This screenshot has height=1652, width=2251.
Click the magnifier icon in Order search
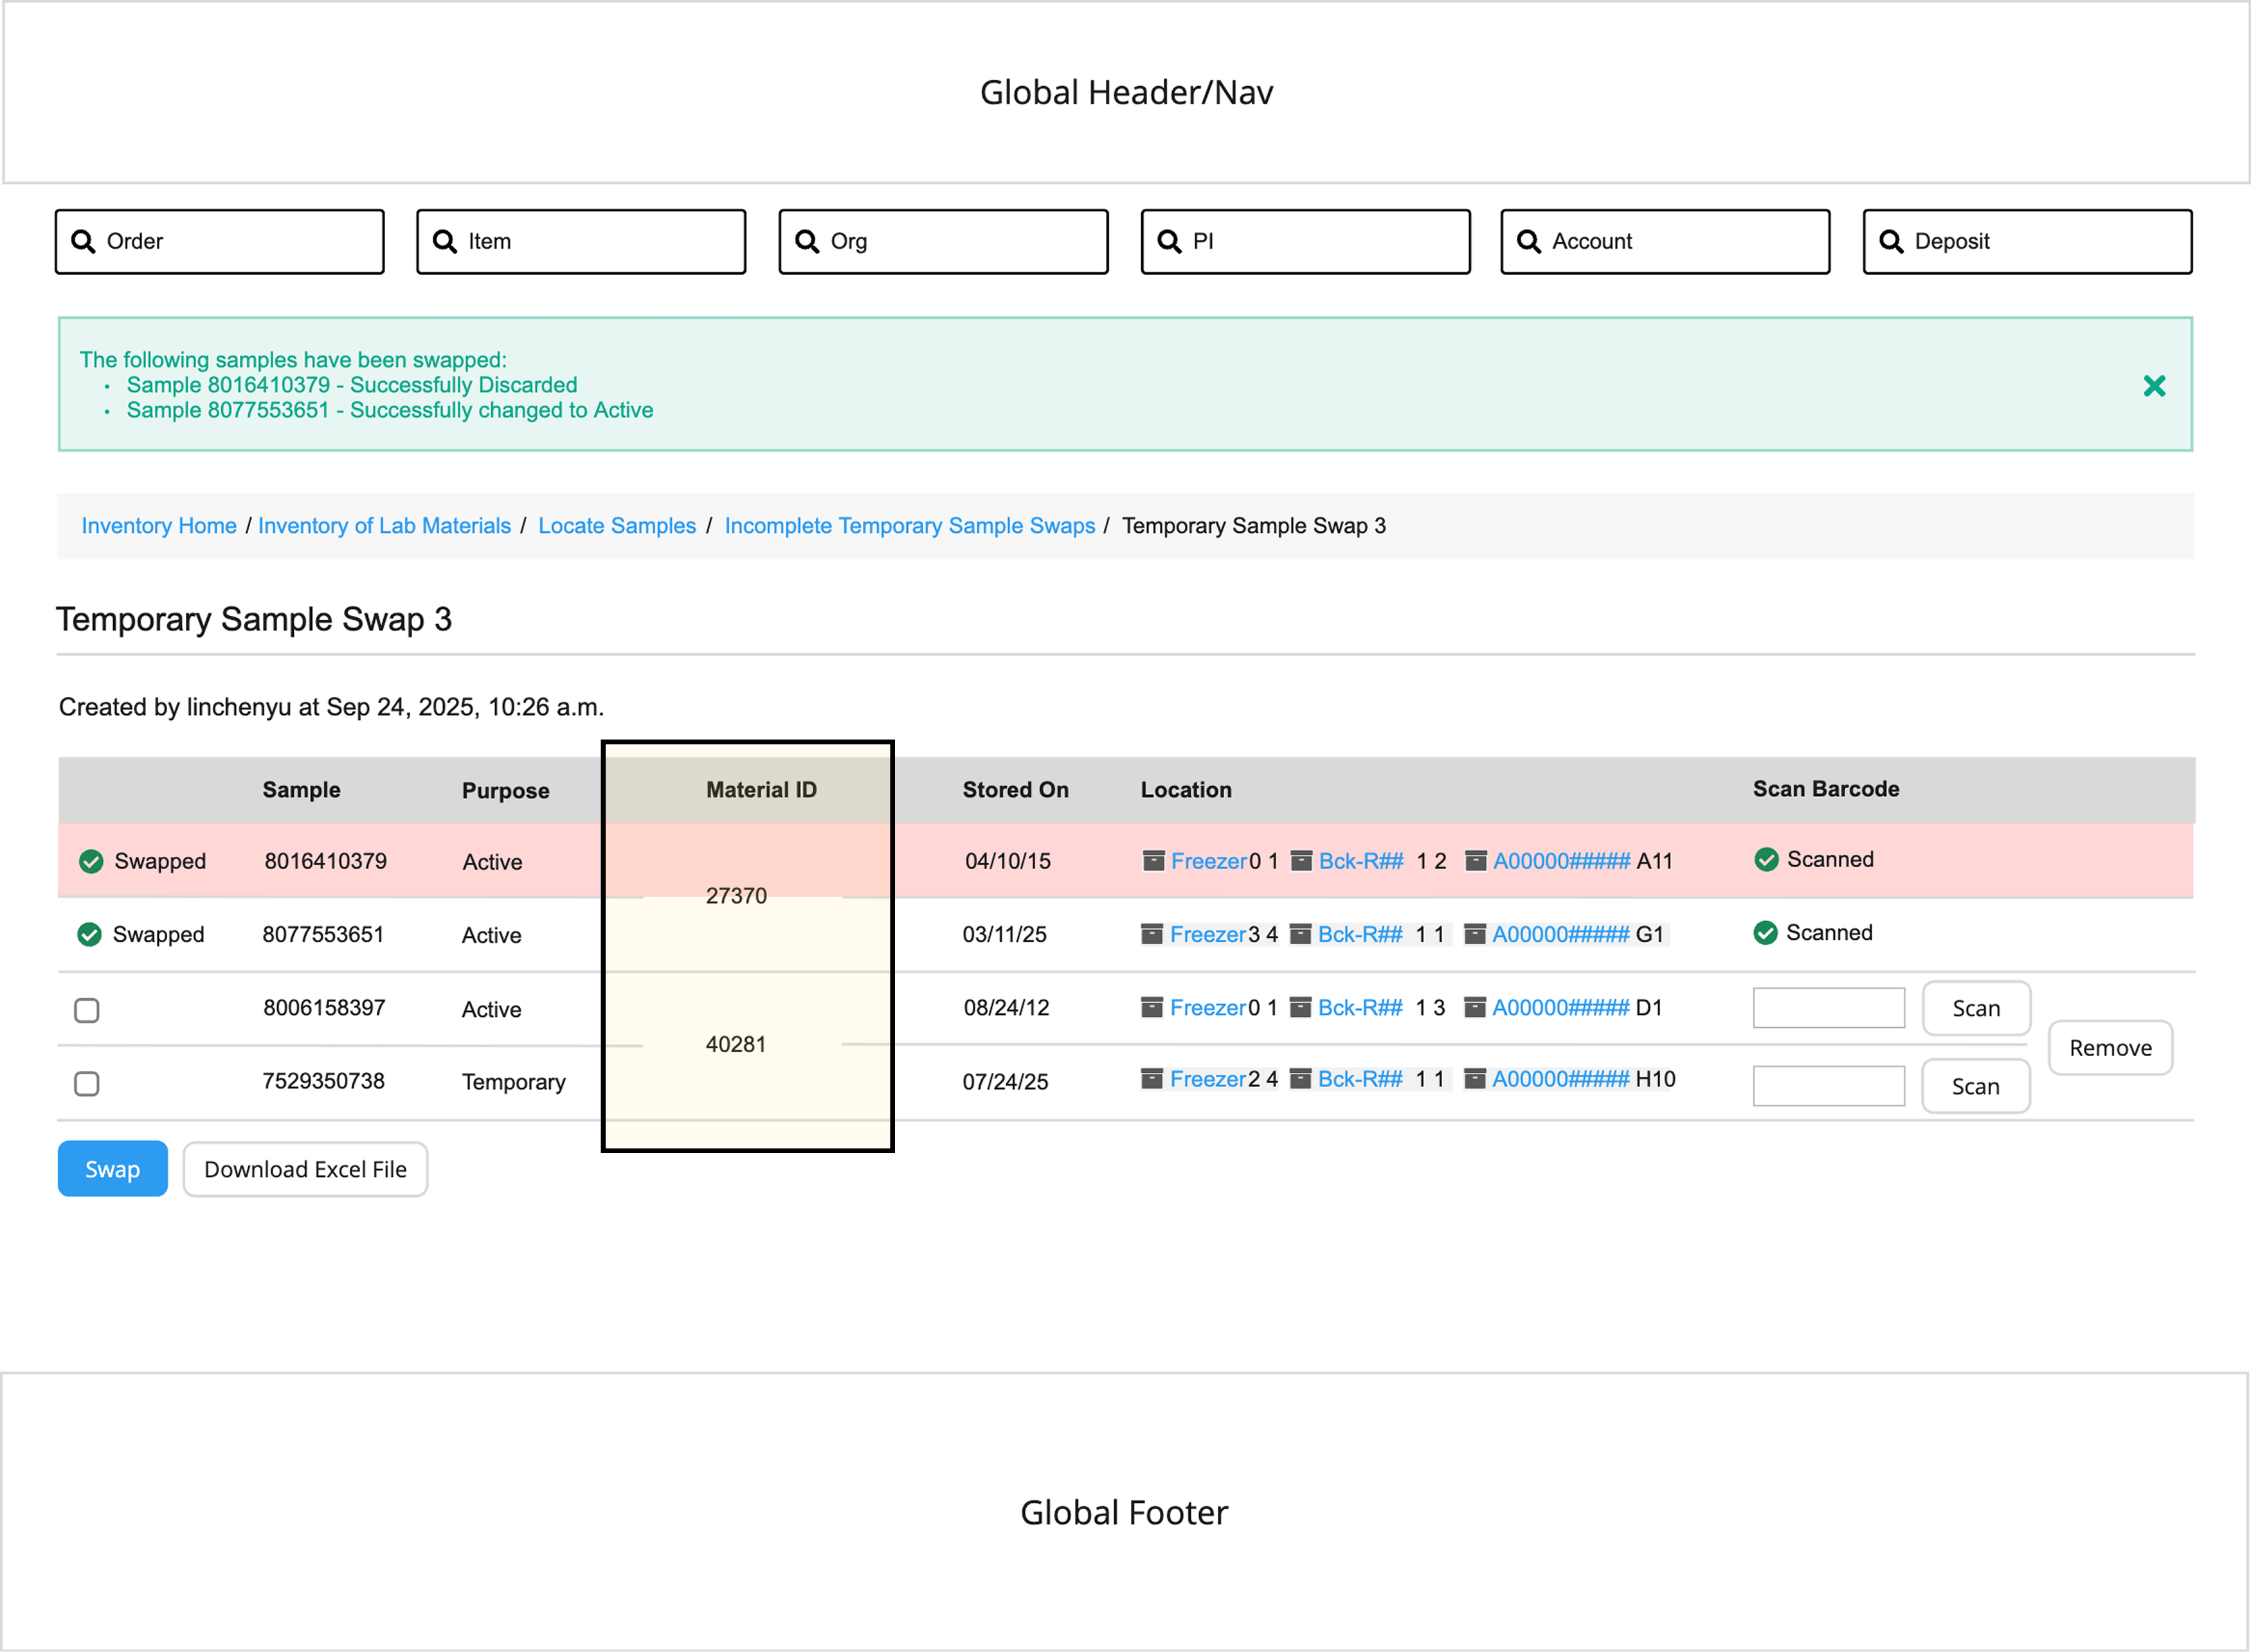click(x=83, y=241)
